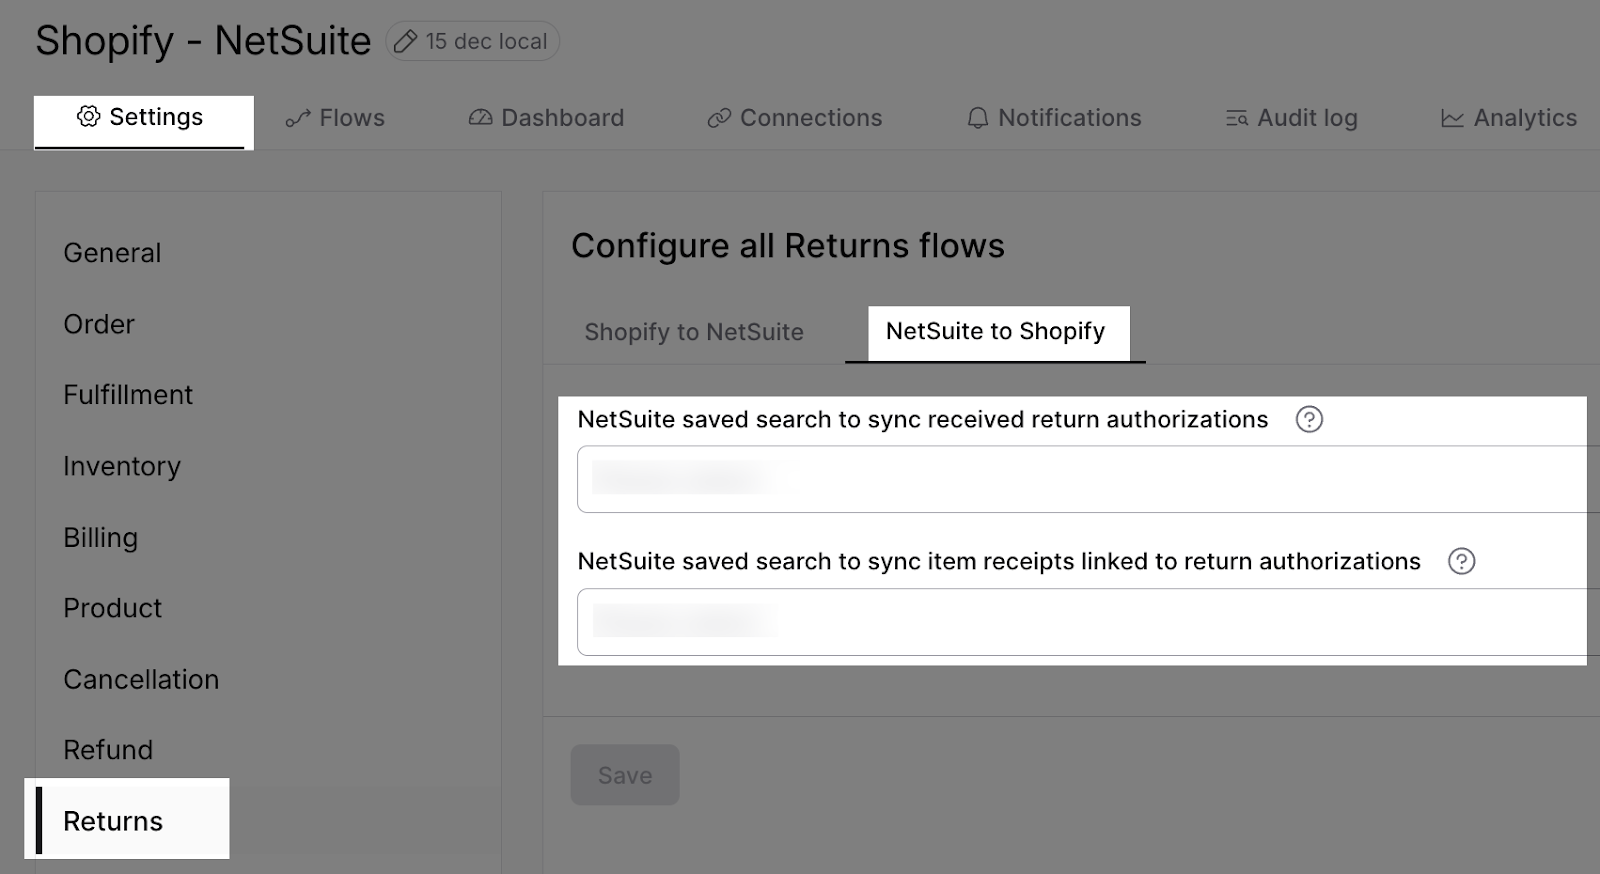1600x874 pixels.
Task: Switch to the Dashboard tab
Action: (546, 118)
